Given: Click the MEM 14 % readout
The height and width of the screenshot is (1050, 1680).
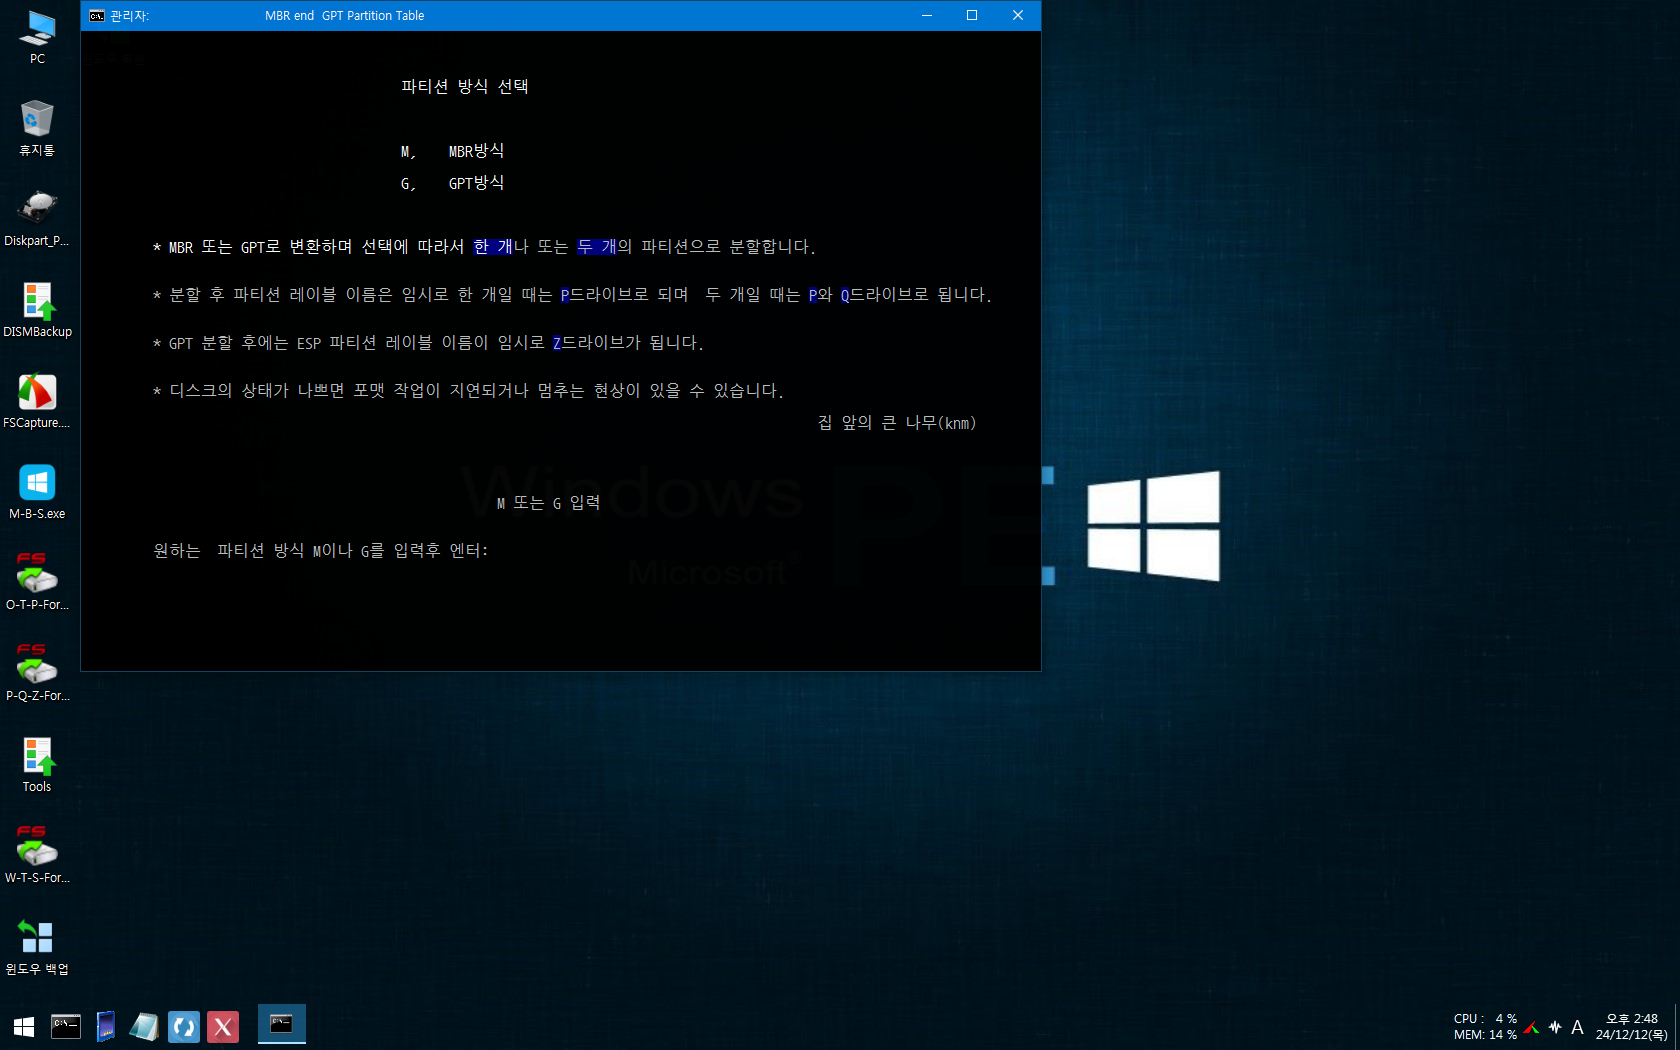Looking at the screenshot, I should (x=1485, y=1035).
